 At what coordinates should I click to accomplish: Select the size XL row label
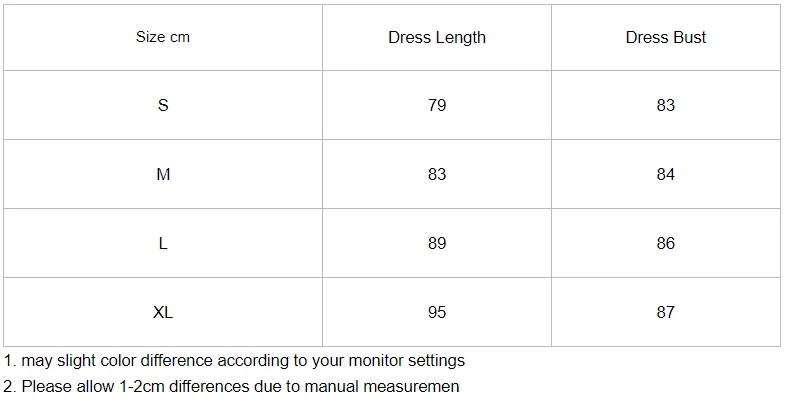coord(163,312)
